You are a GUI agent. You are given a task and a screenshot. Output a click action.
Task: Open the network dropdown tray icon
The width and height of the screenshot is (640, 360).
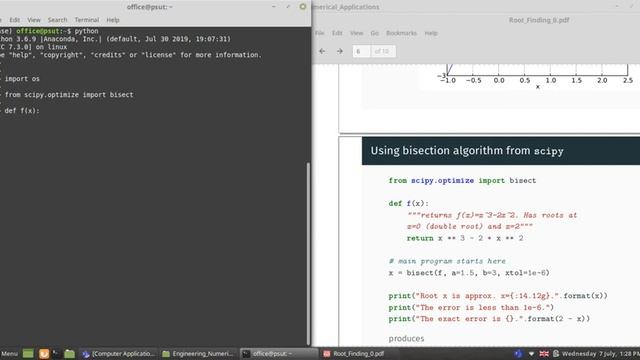(531, 354)
